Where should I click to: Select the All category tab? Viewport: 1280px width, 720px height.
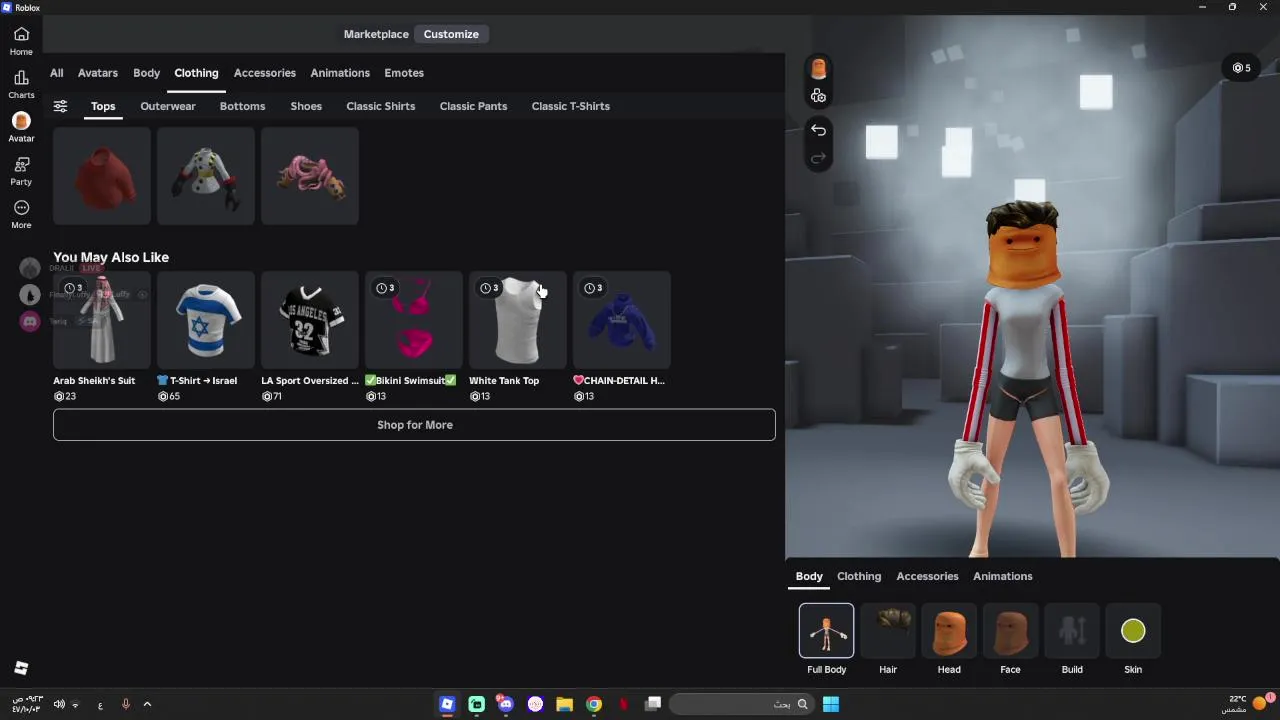pyautogui.click(x=56, y=73)
